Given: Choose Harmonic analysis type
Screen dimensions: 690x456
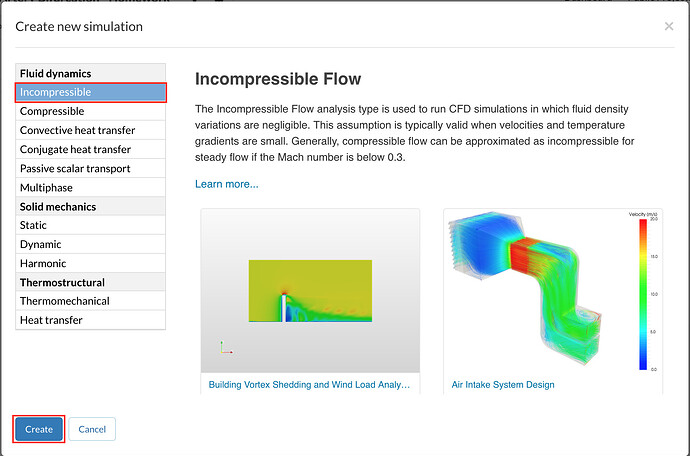Looking at the screenshot, I should (90, 263).
